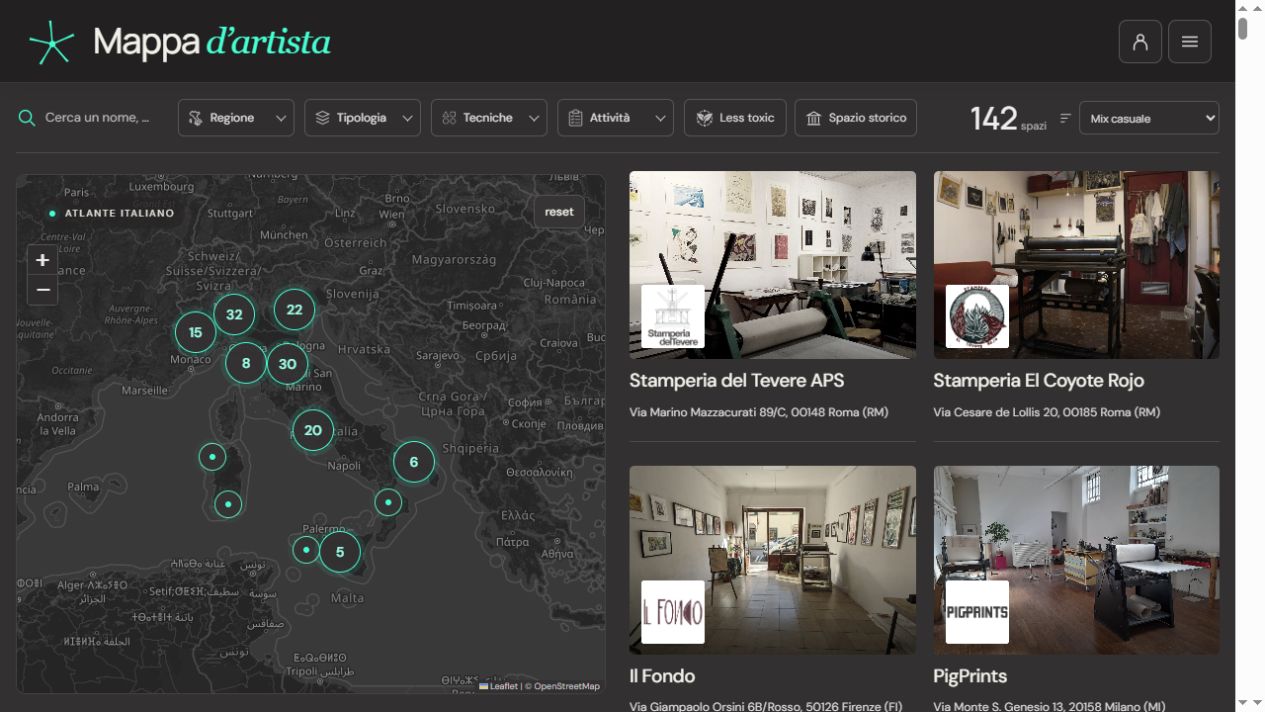Click the search magnifier icon

click(x=27, y=118)
